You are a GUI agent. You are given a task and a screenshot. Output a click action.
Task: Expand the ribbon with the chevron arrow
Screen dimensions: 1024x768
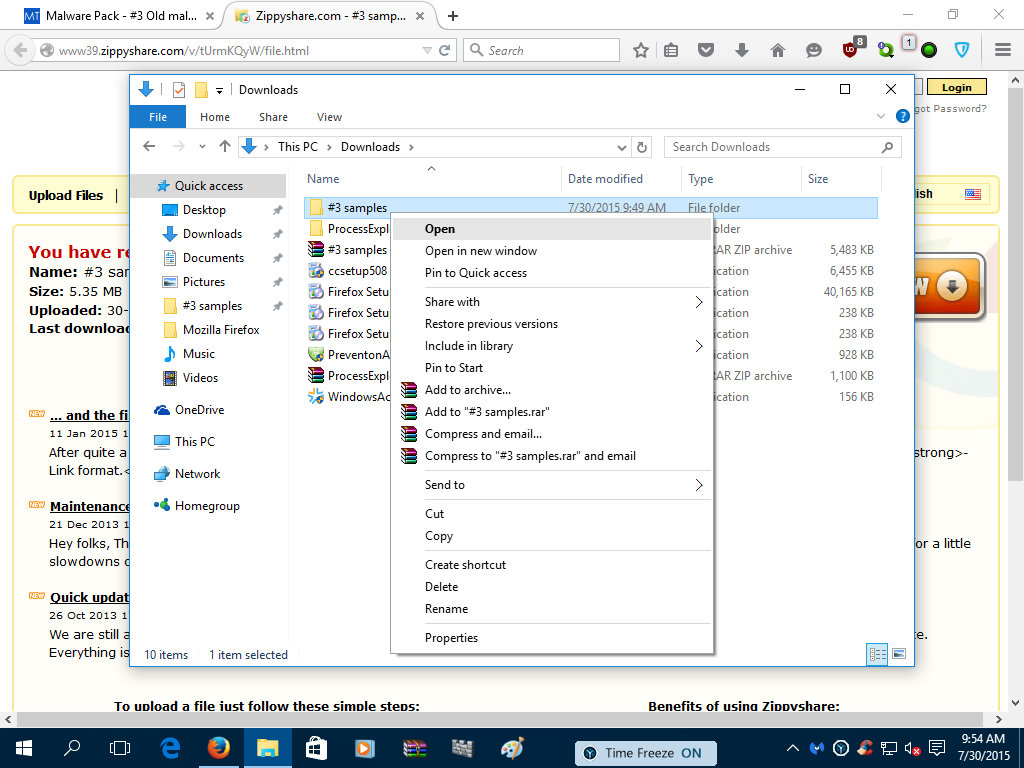pyautogui.click(x=882, y=116)
